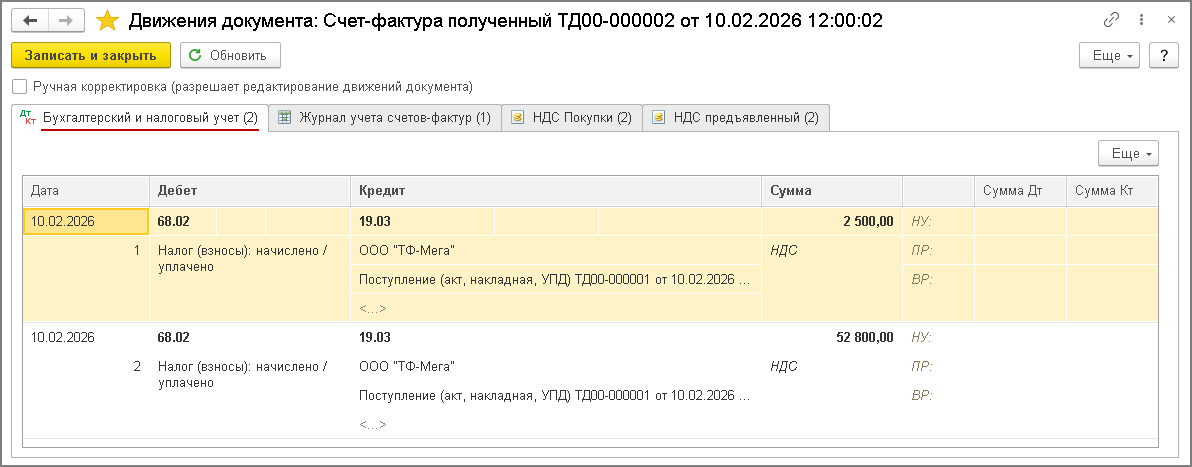
Task: Click the Дебет column header
Action: [x=250, y=191]
